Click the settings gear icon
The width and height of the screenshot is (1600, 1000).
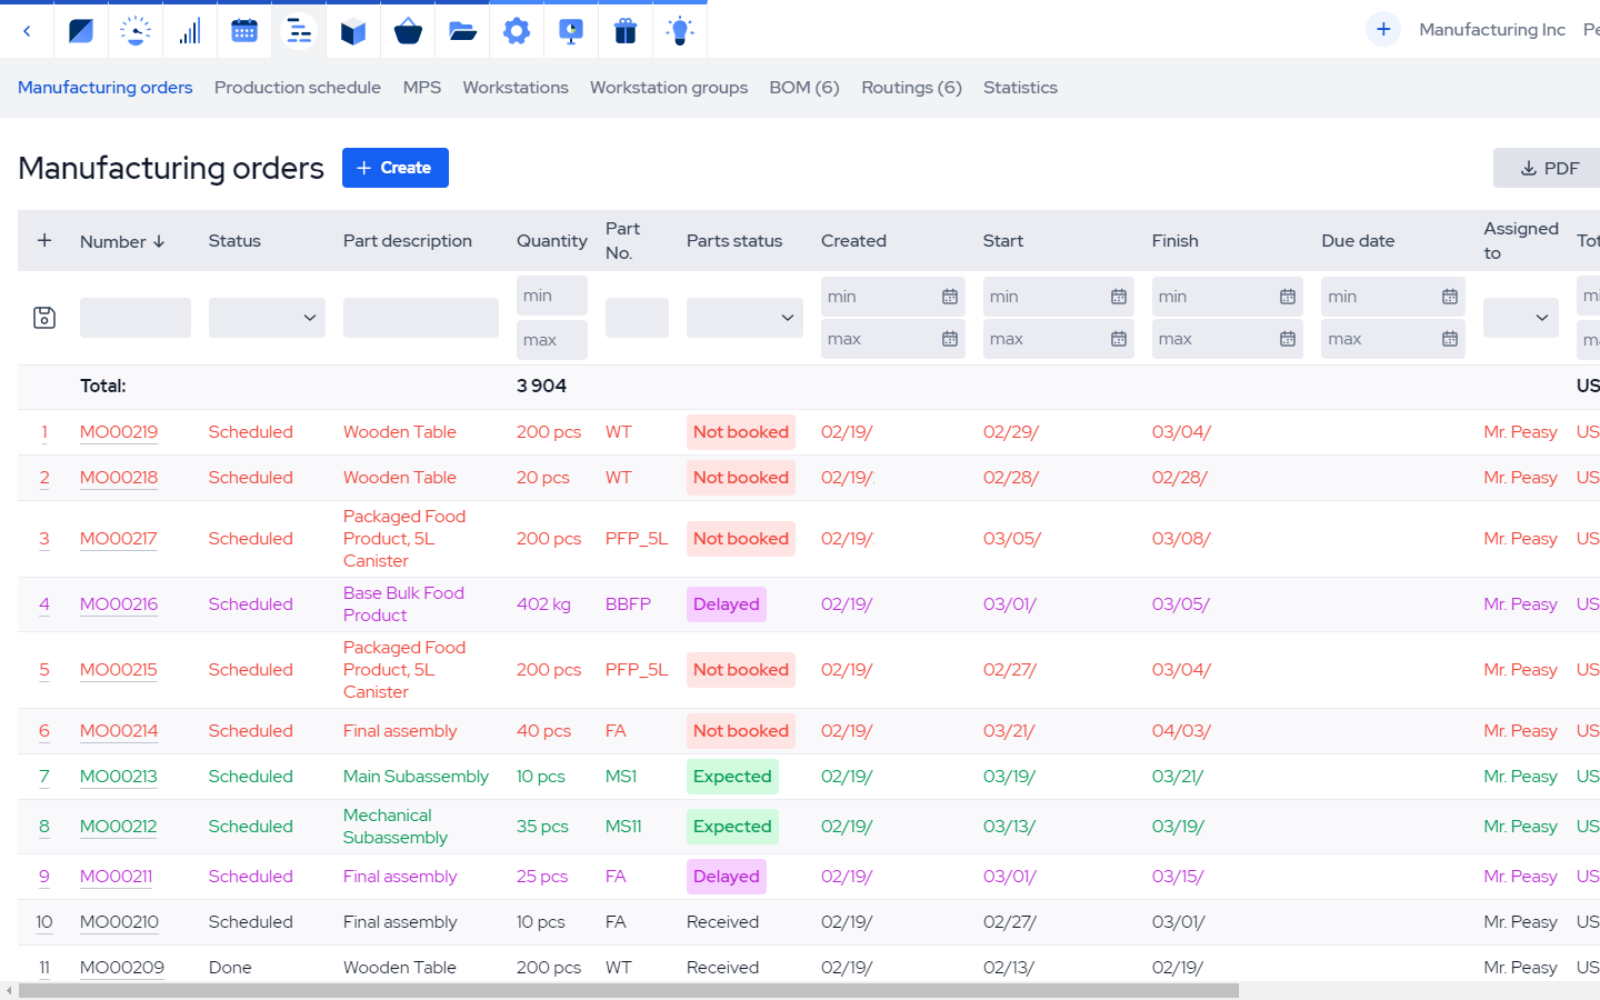pos(516,30)
